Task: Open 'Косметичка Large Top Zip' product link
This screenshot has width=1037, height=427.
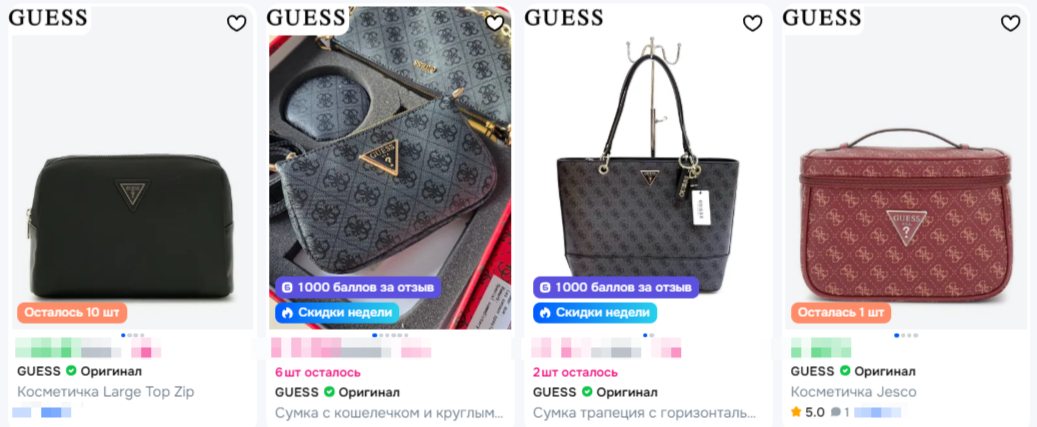Action: coord(106,392)
